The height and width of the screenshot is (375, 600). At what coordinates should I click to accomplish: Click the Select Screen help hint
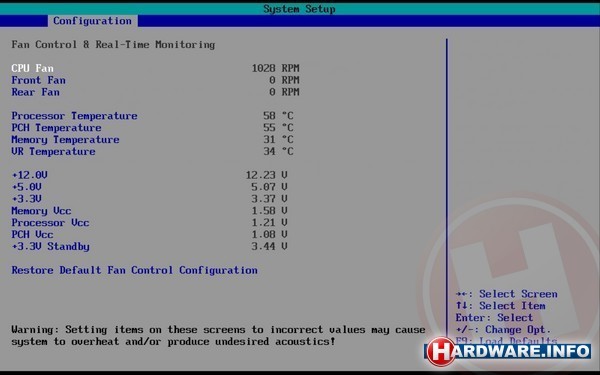coord(506,293)
